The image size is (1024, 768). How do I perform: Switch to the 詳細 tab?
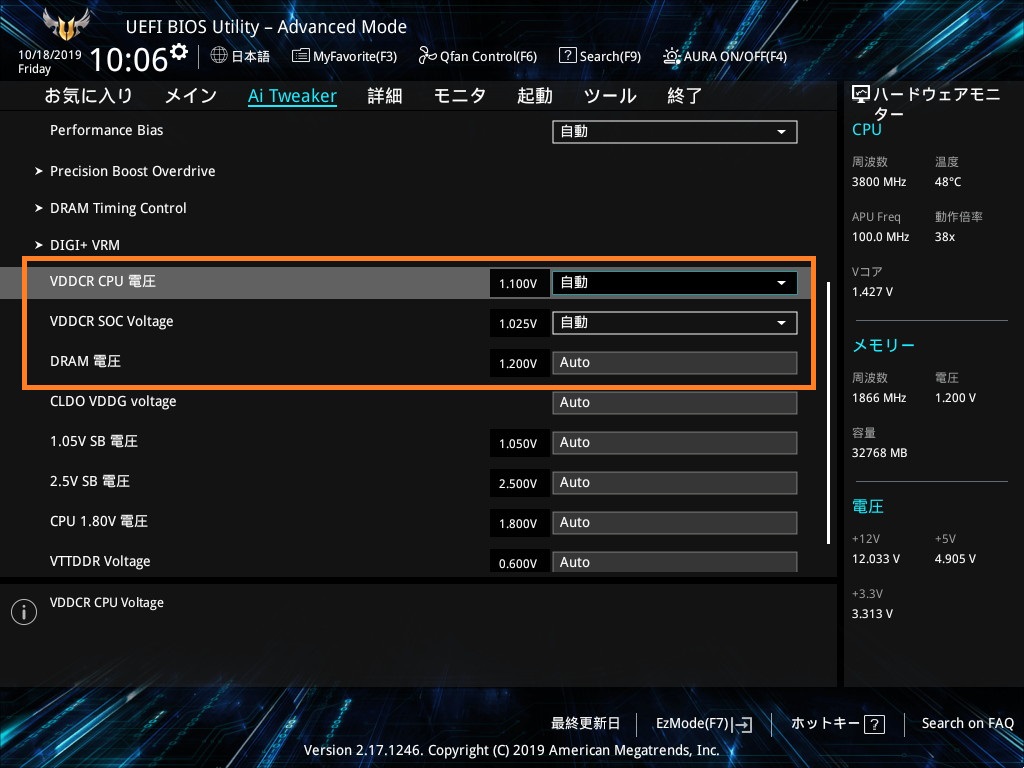tap(385, 96)
